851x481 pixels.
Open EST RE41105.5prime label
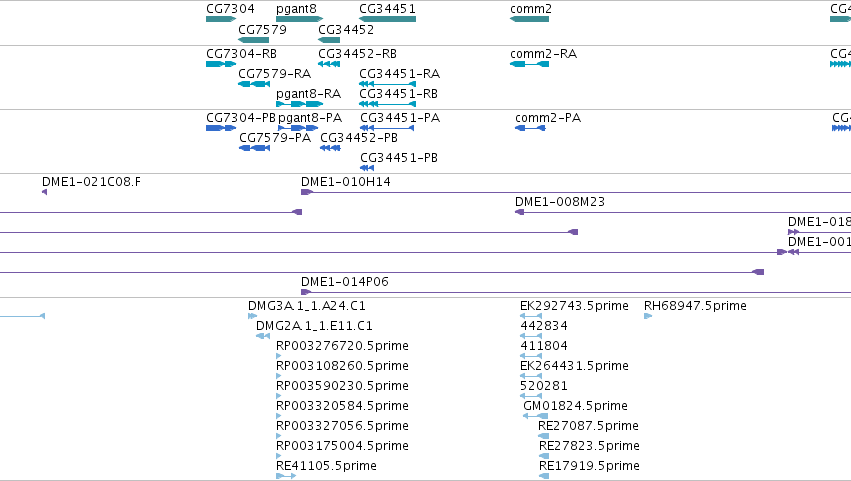coord(326,466)
